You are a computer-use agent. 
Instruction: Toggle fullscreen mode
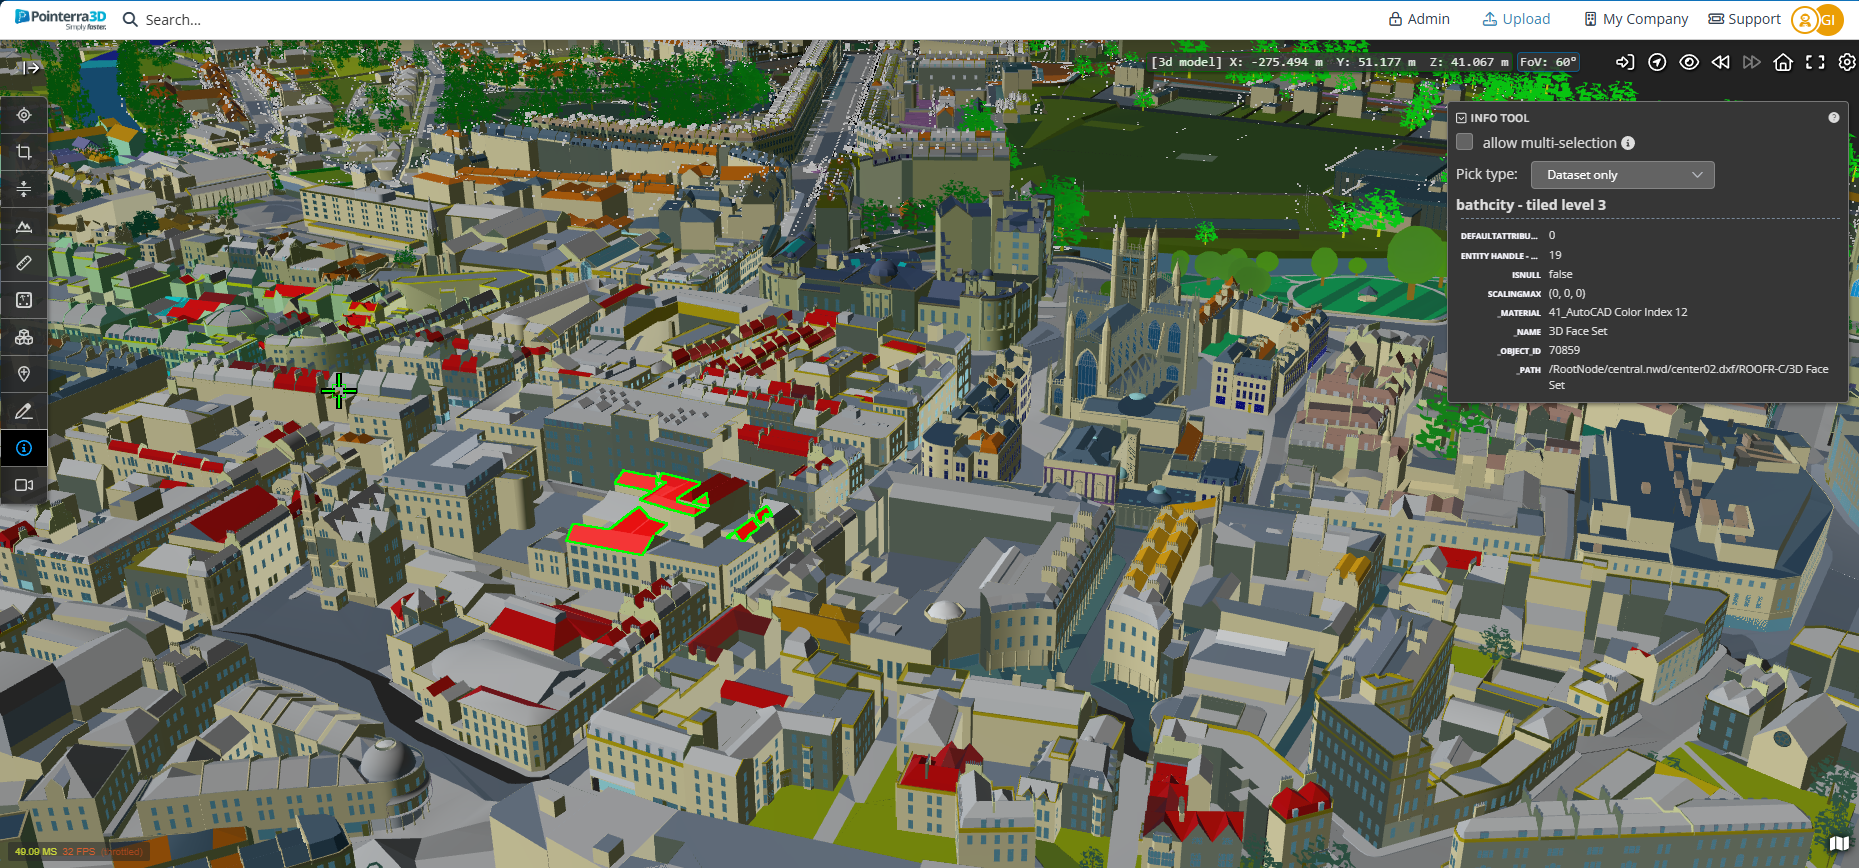1814,62
